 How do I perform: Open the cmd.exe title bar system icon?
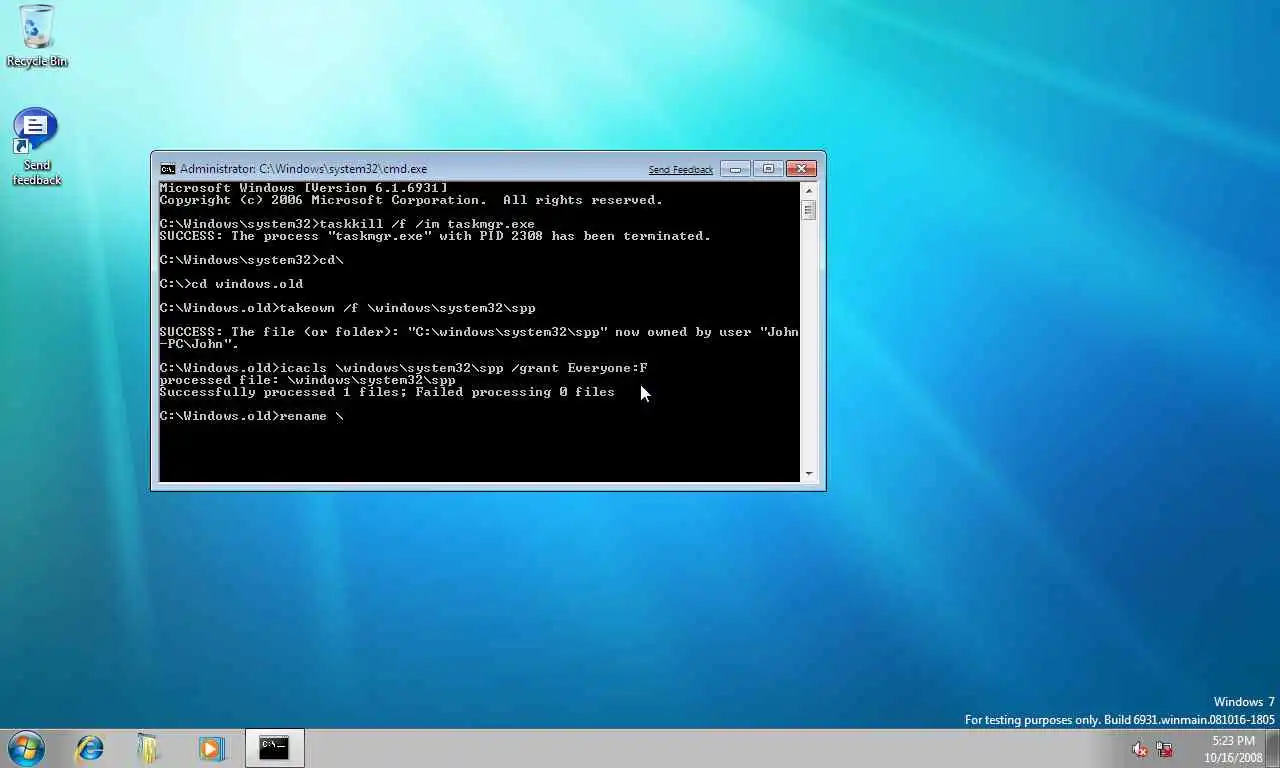pos(168,169)
